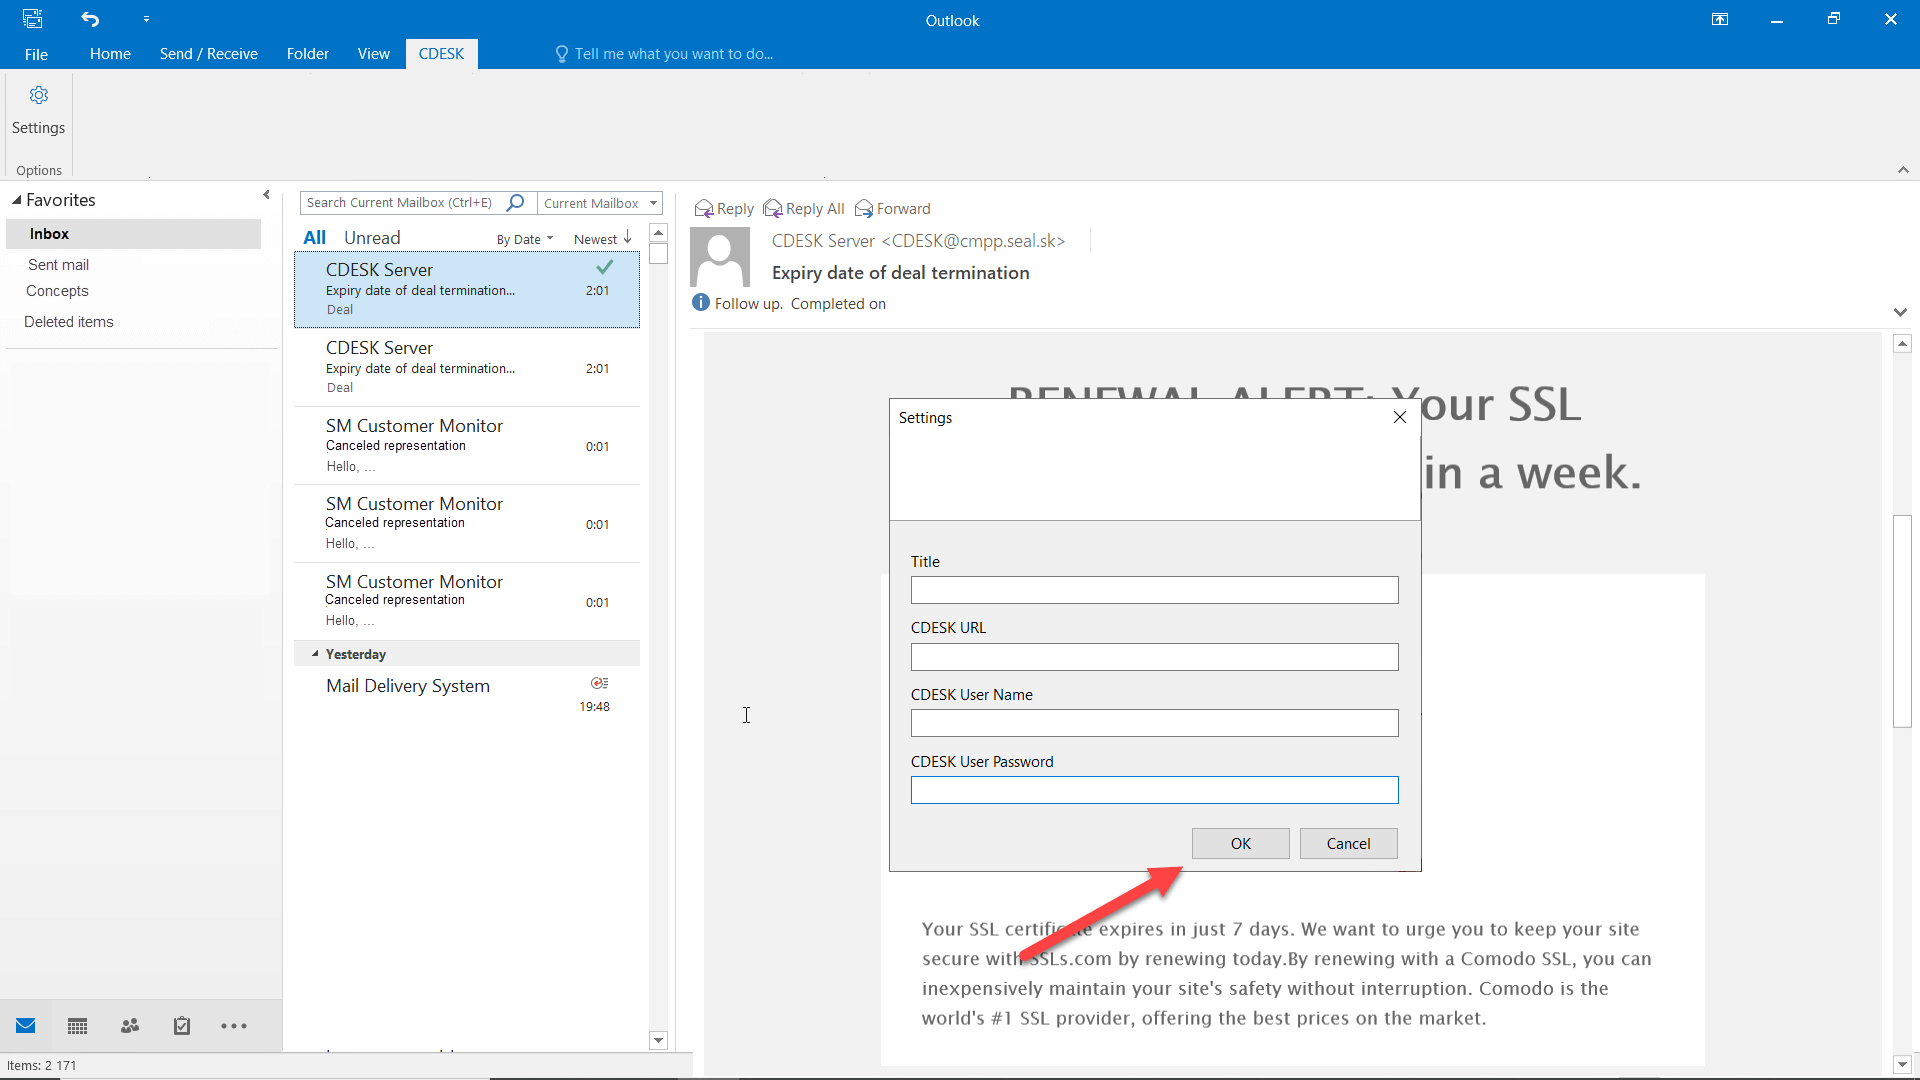Open the By Date sort dropdown
The width and height of the screenshot is (1920, 1080).
click(525, 240)
